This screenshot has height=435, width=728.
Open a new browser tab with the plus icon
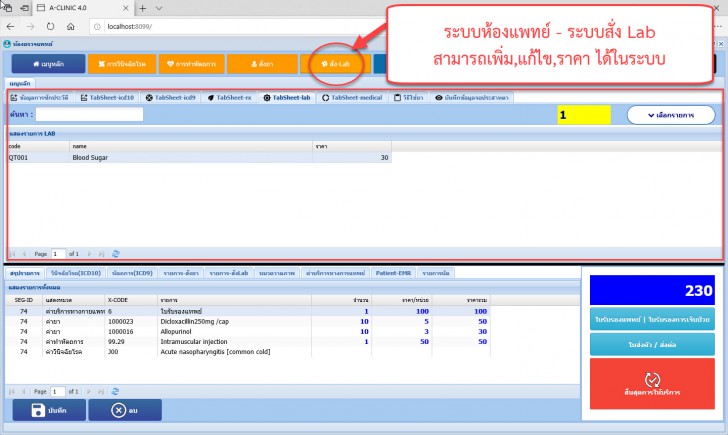pyautogui.click(x=143, y=8)
